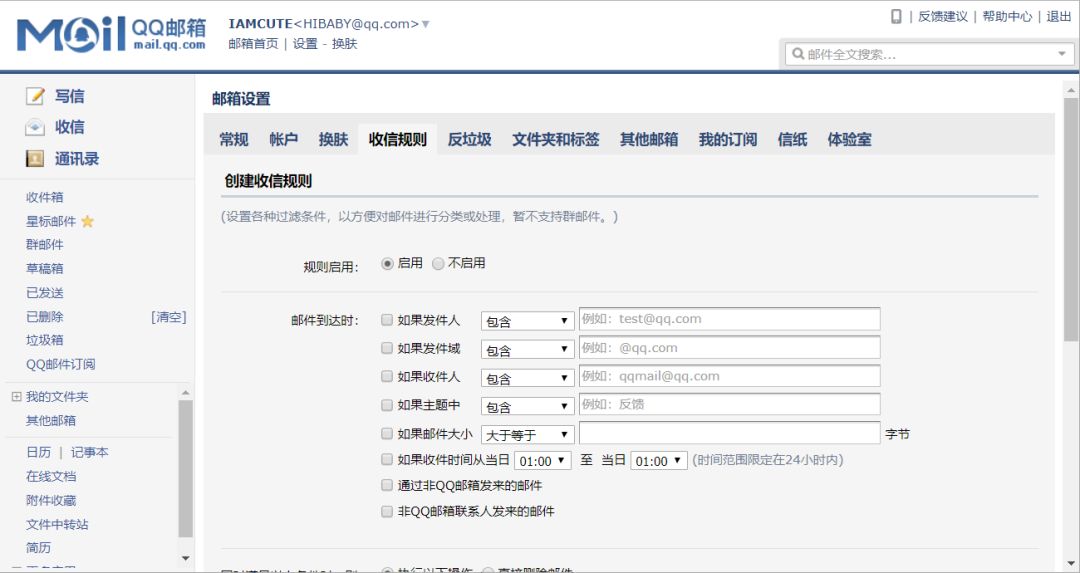Image resolution: width=1080 pixels, height=573 pixels.
Task: Switch to the 反垃圾 tab
Action: coord(469,140)
